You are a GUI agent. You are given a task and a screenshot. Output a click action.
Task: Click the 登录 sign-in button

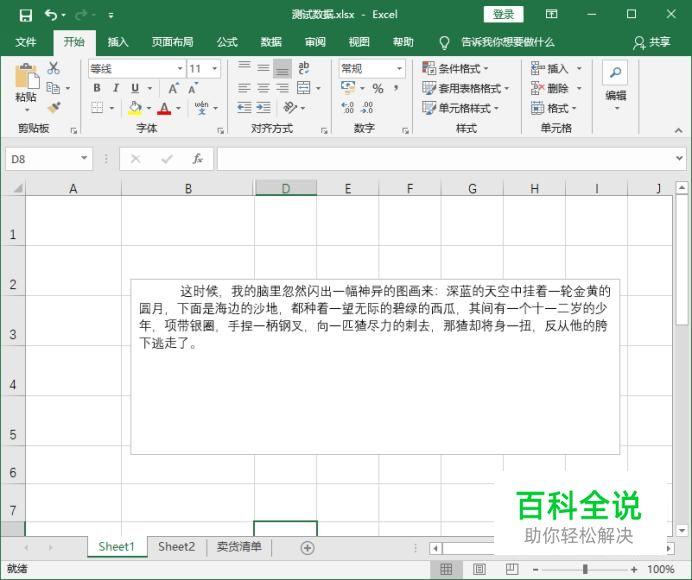pyautogui.click(x=504, y=15)
